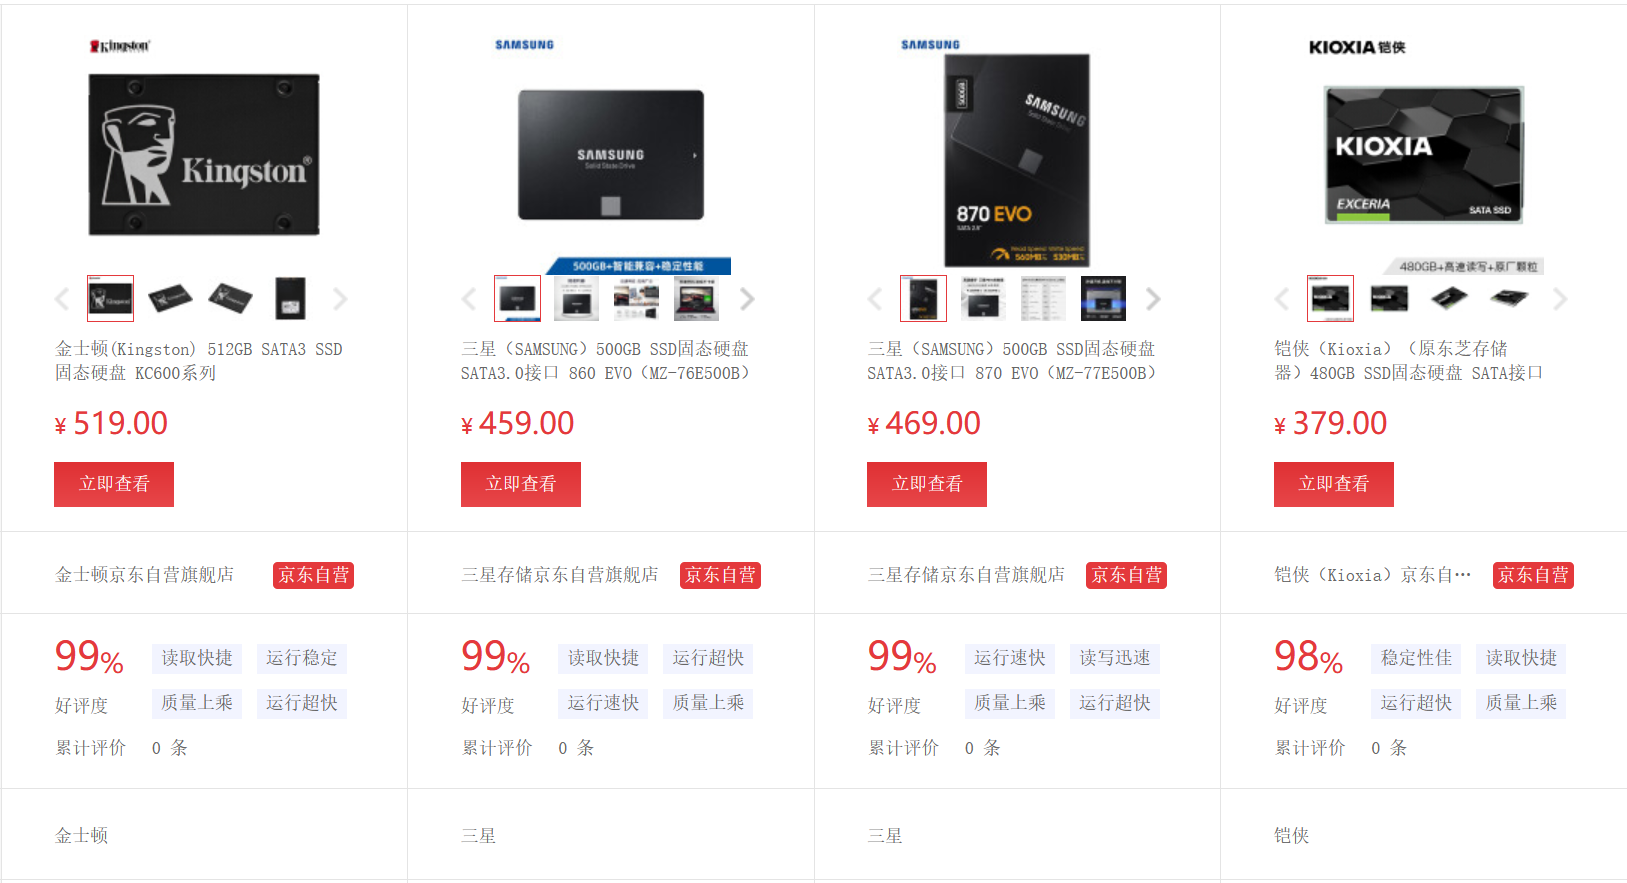Viewport: 1627px width, 883px height.
Task: Open Samsung 870 EVO MZ-77E500B title link
Action: (1012, 361)
